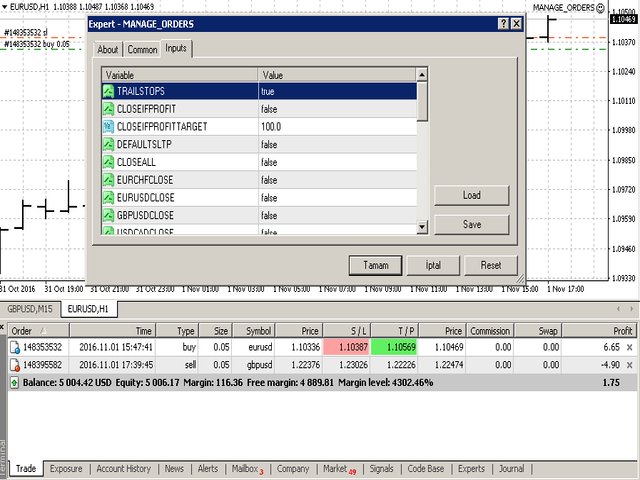Open the Mailbox tab
Image resolution: width=640 pixels, height=480 pixels.
(247, 469)
